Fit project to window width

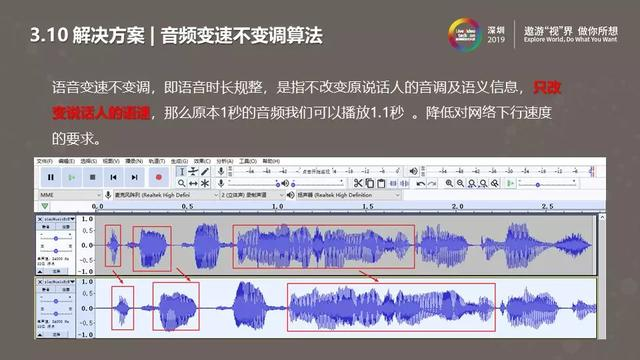(x=483, y=183)
